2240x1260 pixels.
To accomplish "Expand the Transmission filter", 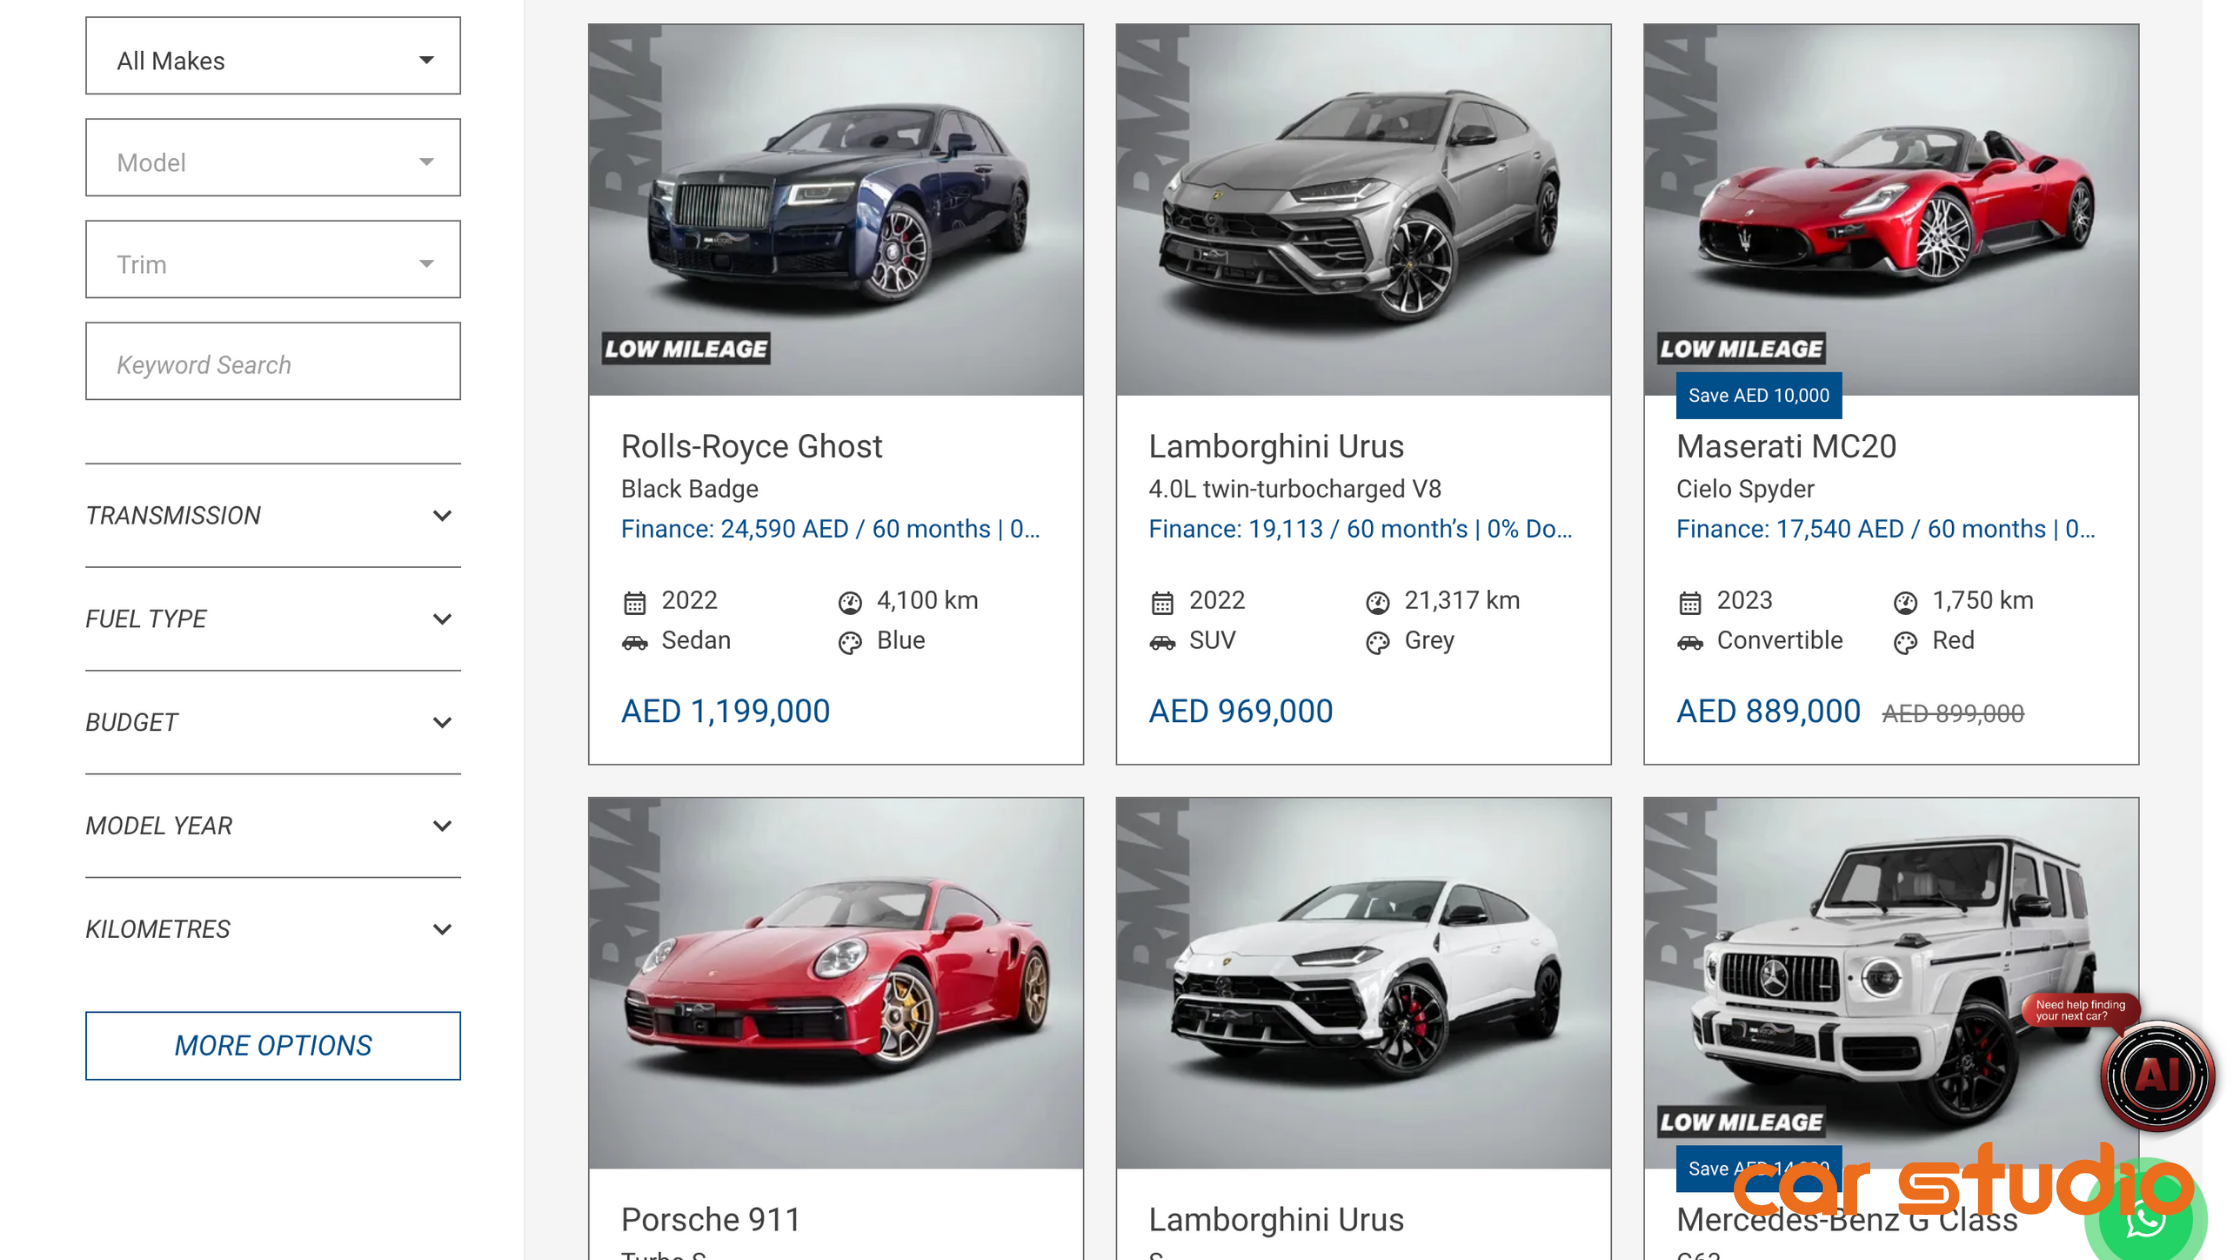I will (x=272, y=516).
